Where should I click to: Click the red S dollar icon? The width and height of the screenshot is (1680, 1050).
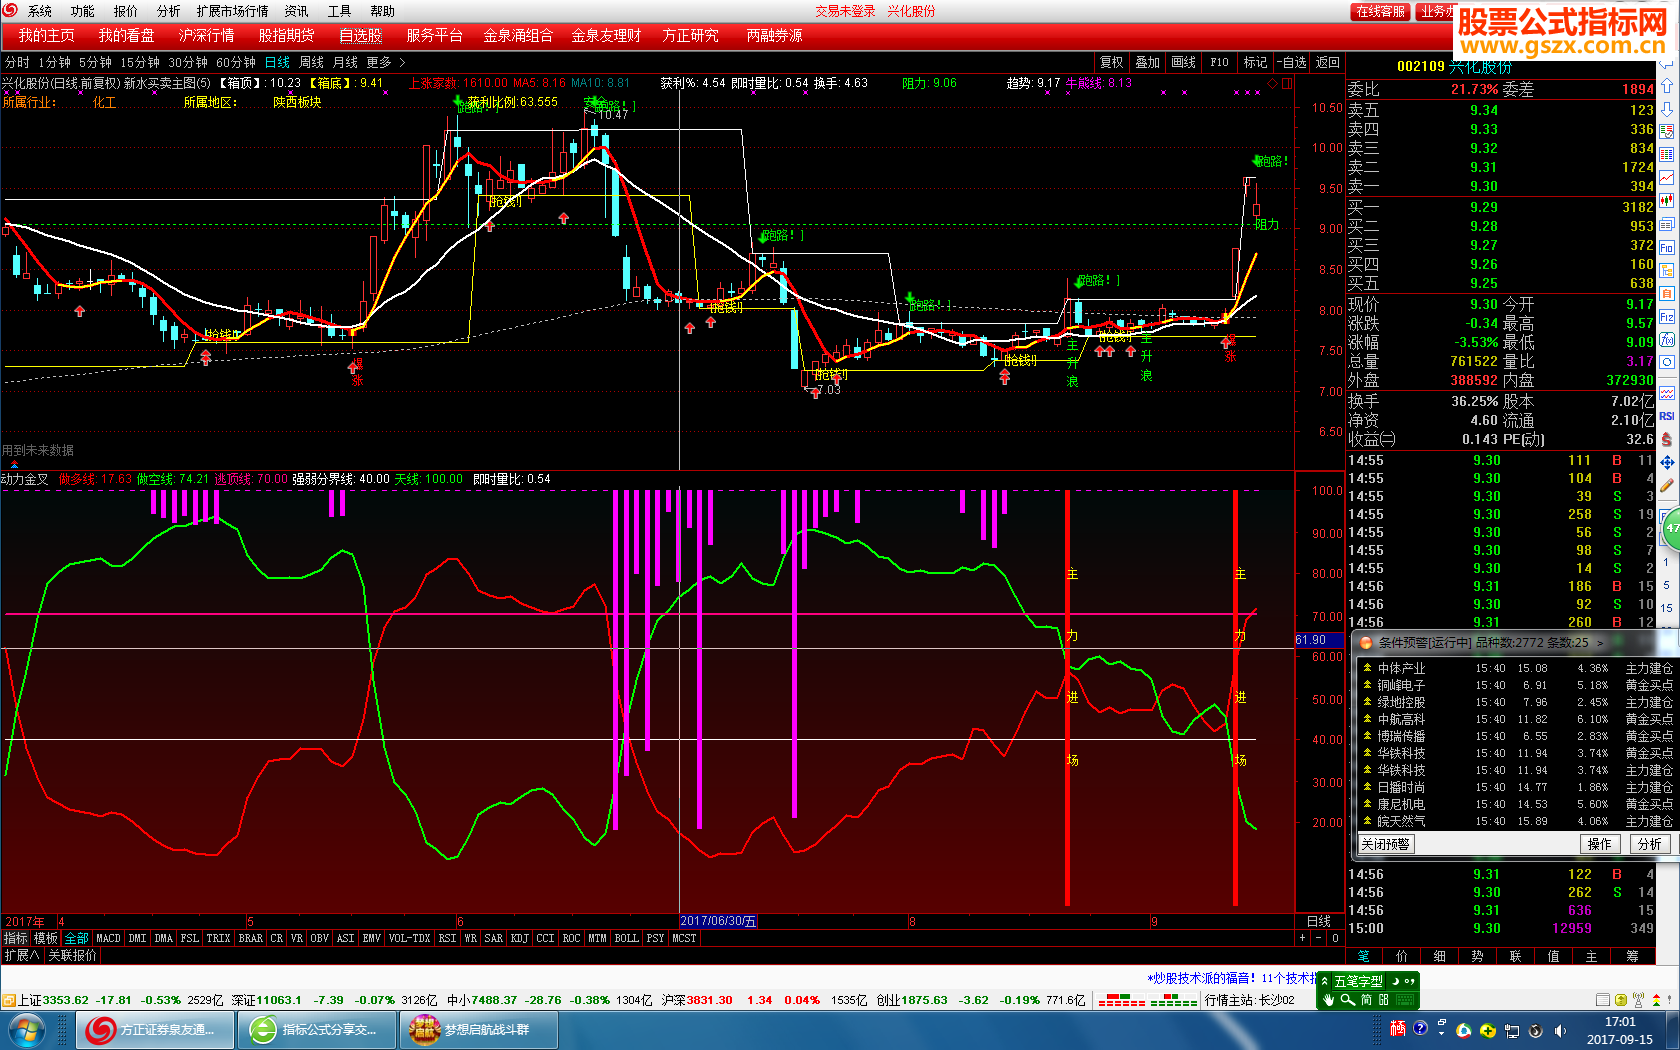coord(1667,439)
